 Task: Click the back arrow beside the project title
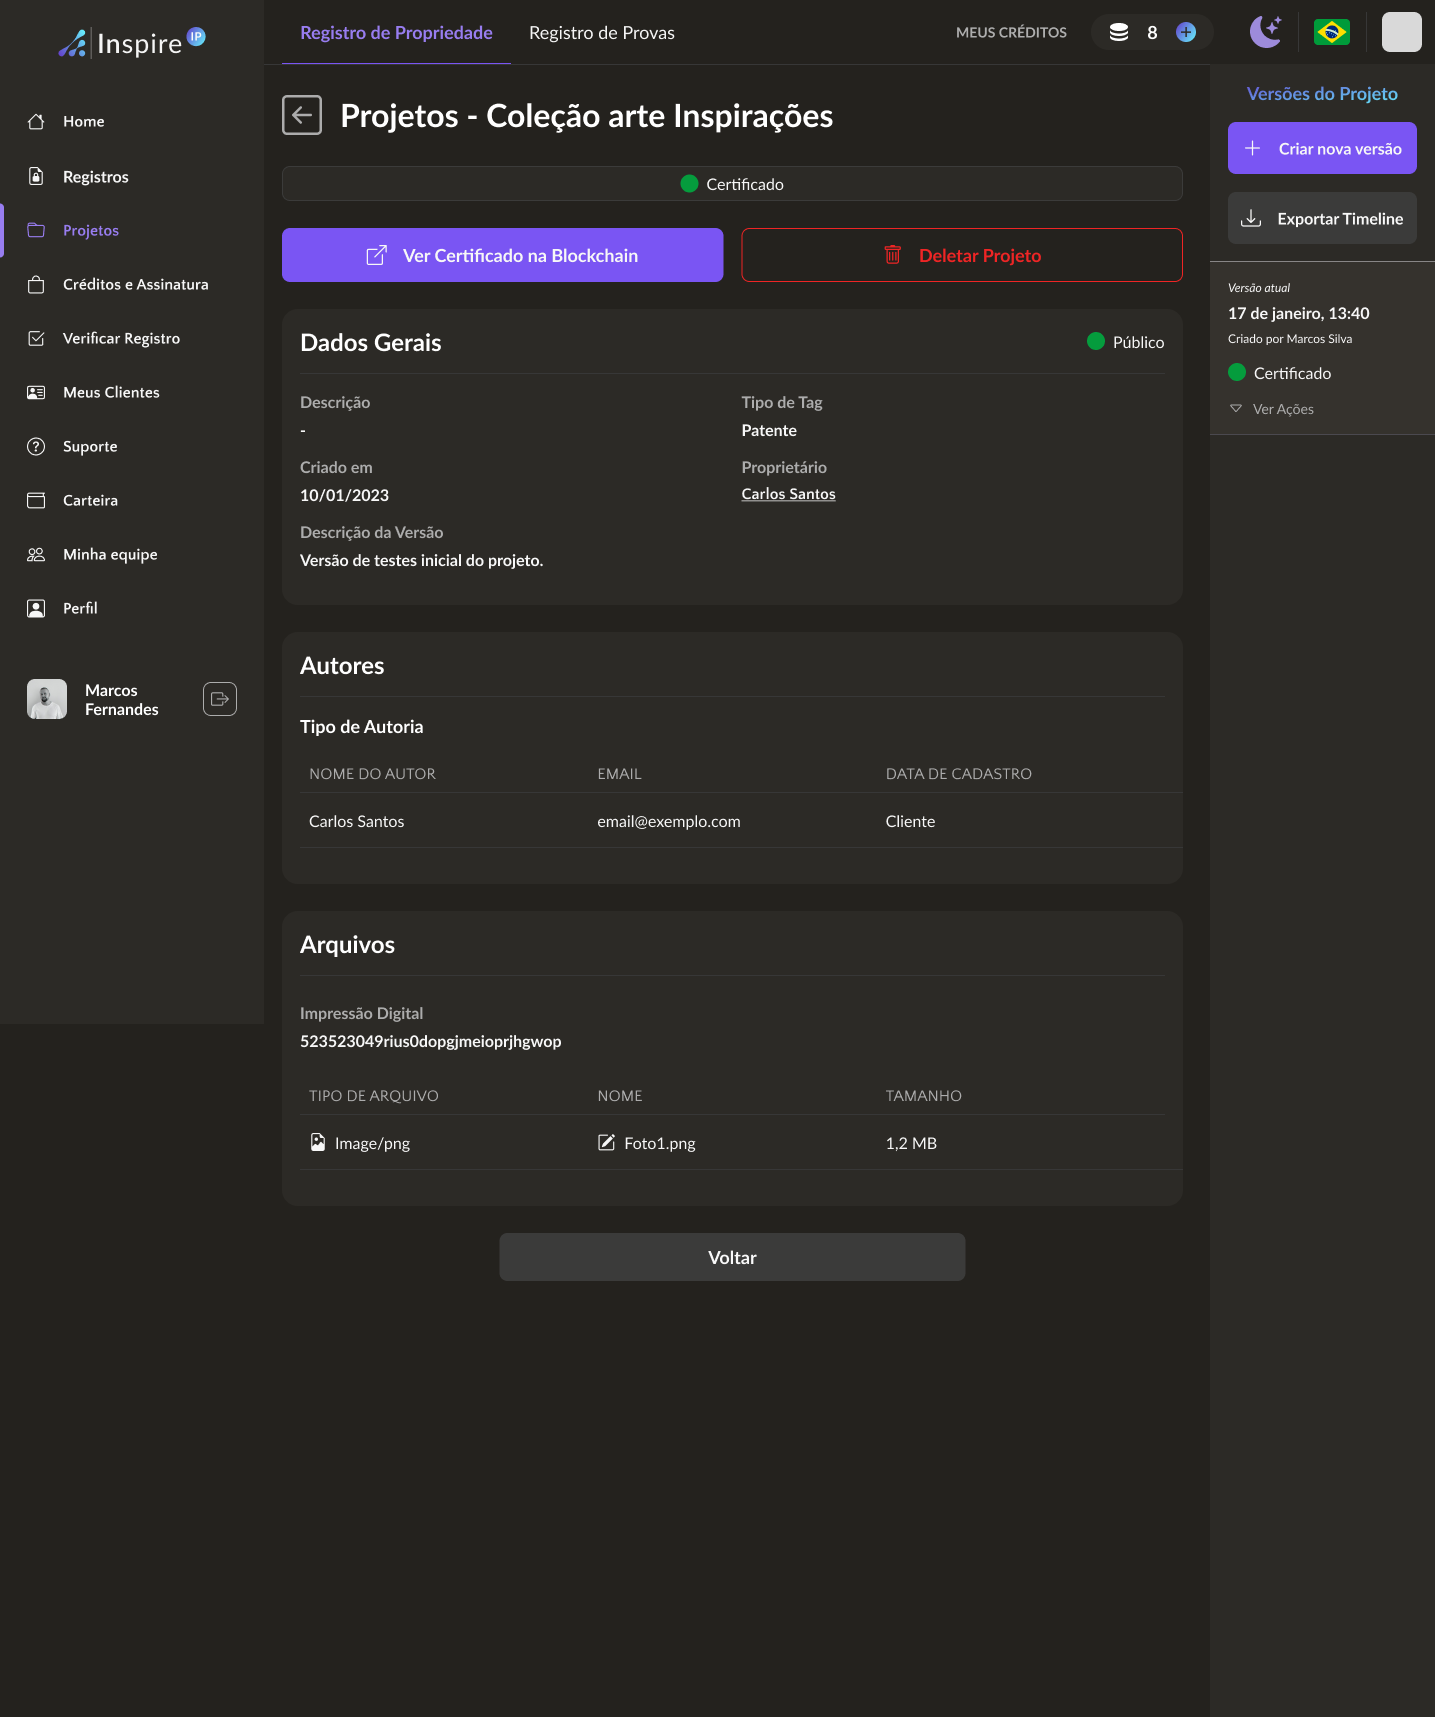[302, 115]
